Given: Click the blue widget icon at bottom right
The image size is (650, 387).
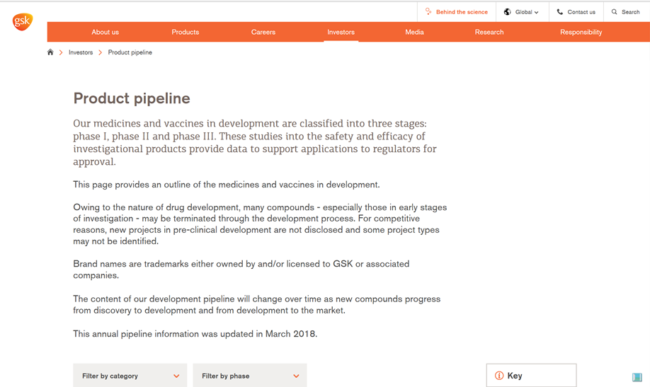Looking at the screenshot, I should 637,377.
